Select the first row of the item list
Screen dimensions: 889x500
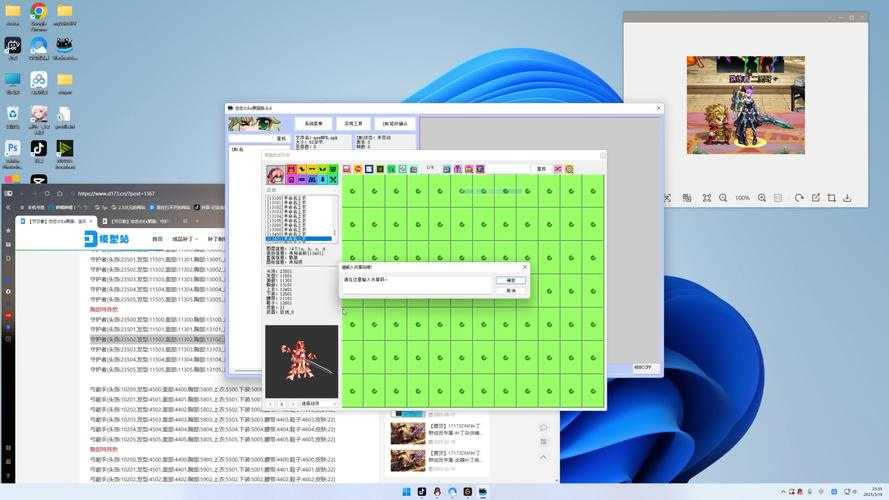coord(299,198)
